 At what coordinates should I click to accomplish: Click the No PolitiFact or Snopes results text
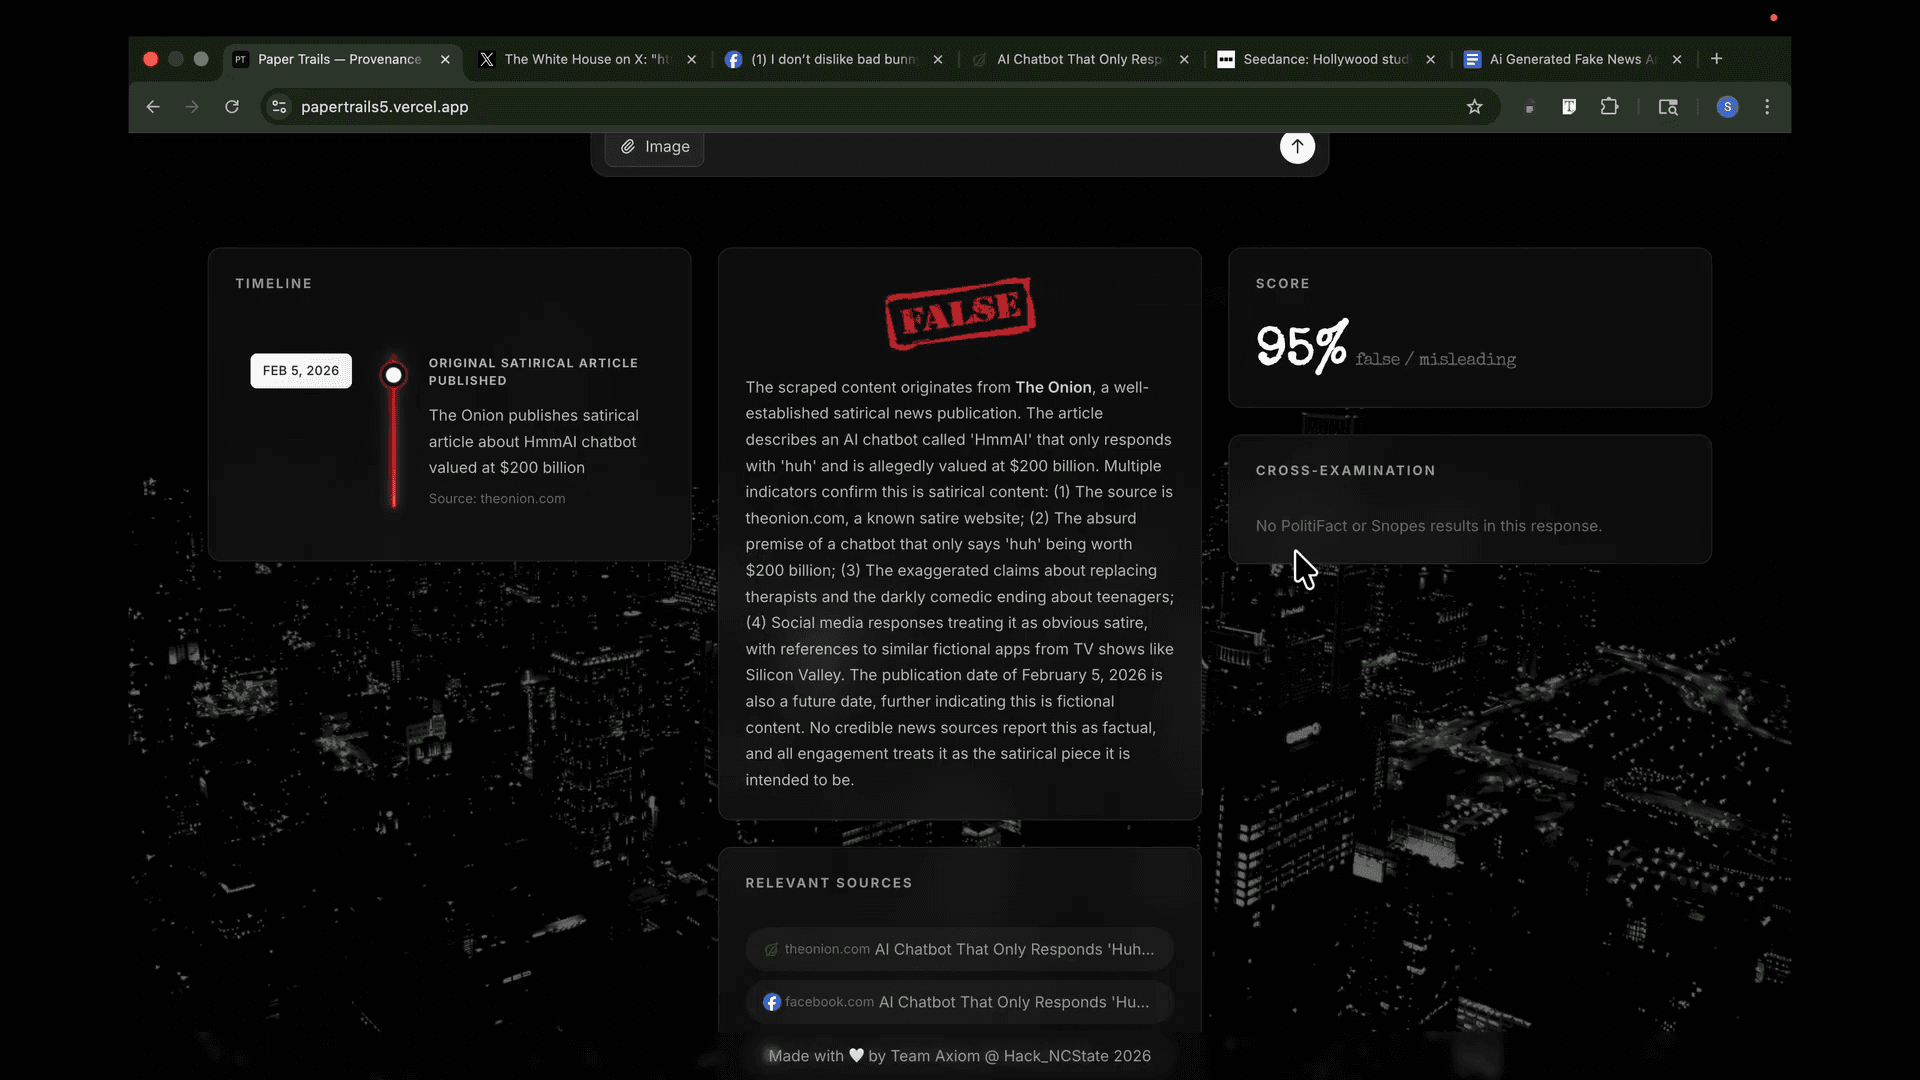pyautogui.click(x=1428, y=526)
